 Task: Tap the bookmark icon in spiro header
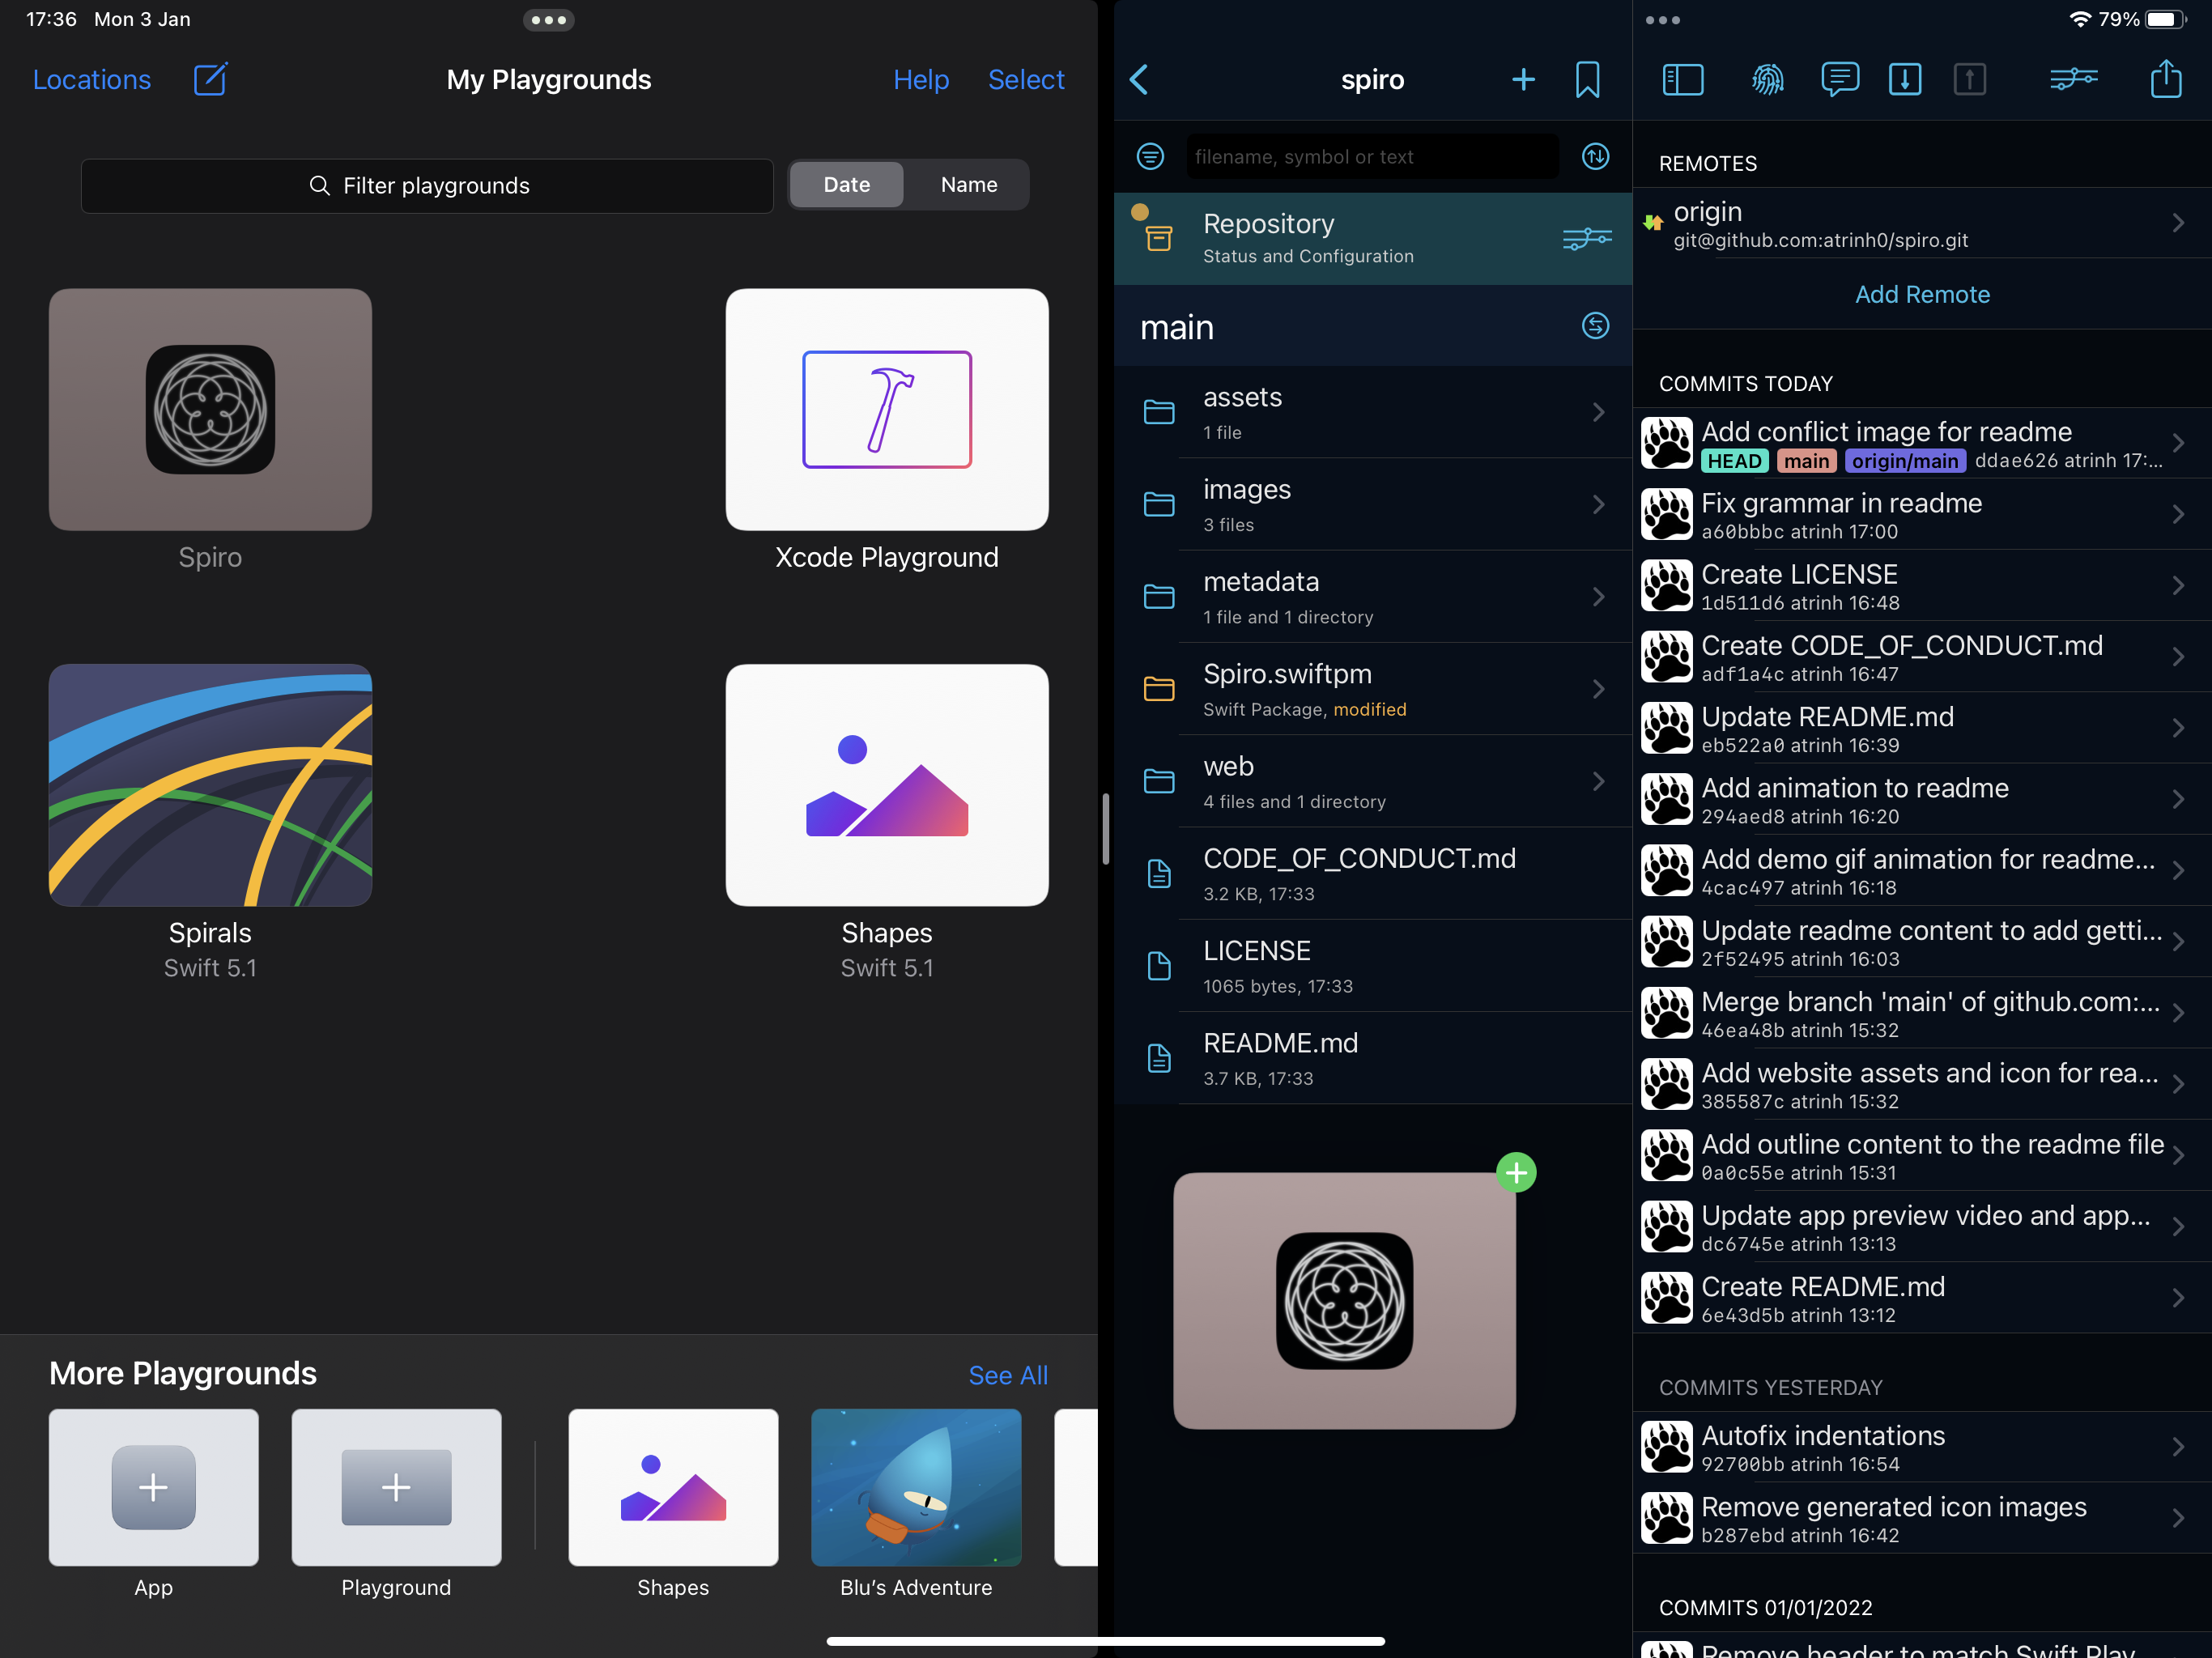1587,79
